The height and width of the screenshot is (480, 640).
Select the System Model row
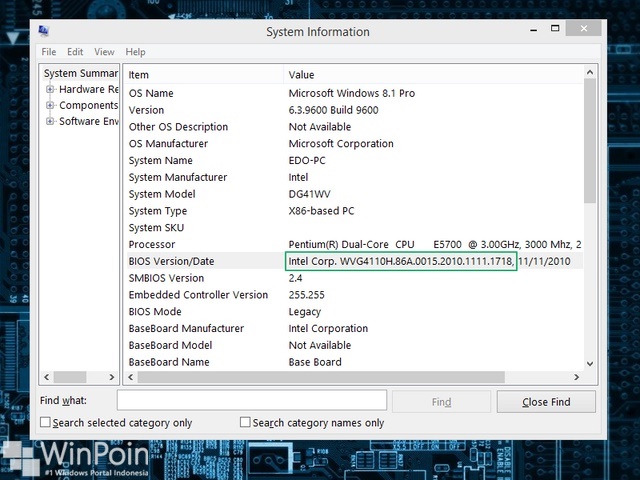pyautogui.click(x=353, y=194)
